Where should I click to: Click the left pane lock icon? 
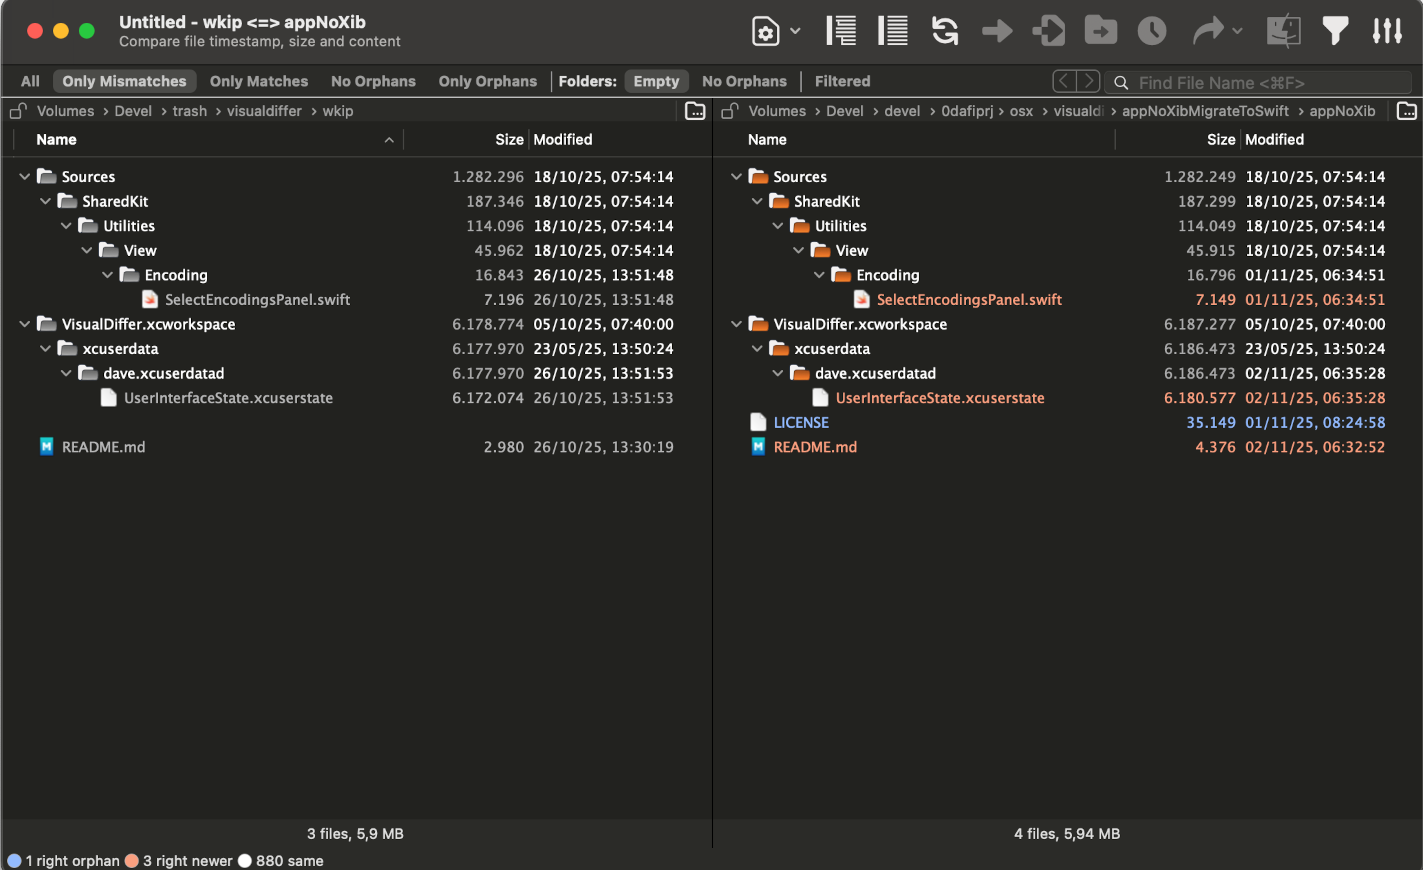(18, 111)
